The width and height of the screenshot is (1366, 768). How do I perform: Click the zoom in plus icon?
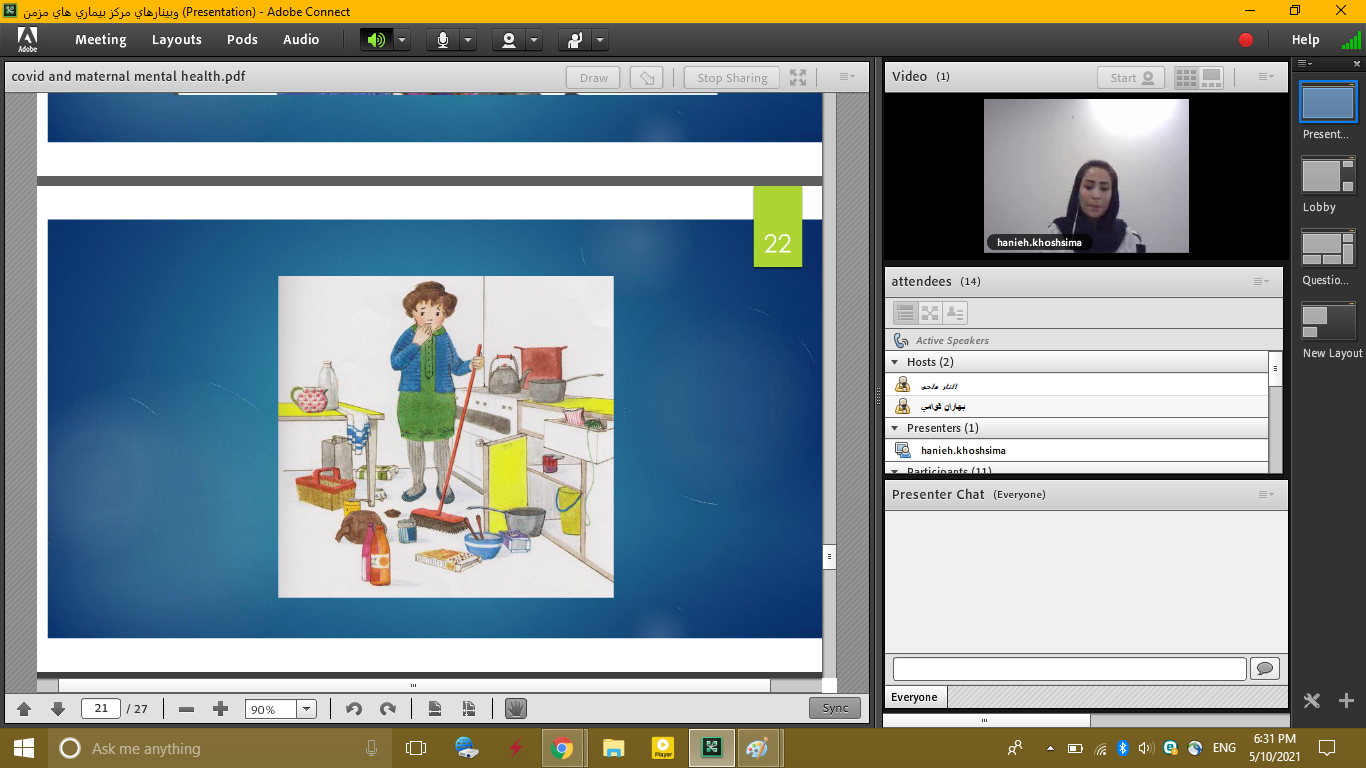[x=221, y=709]
